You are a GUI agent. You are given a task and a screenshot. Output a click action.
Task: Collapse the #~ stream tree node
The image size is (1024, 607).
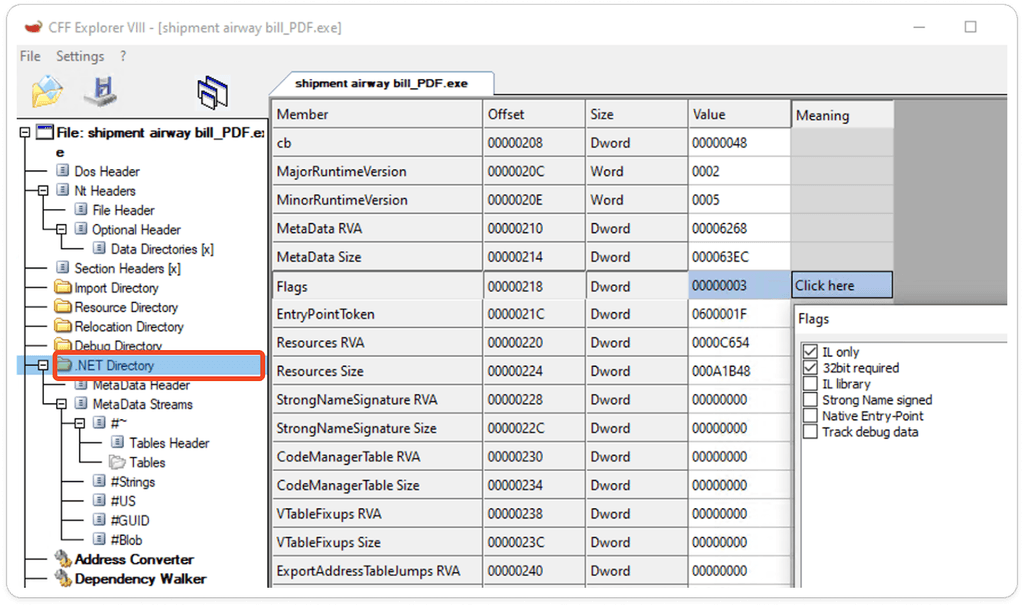[80, 423]
